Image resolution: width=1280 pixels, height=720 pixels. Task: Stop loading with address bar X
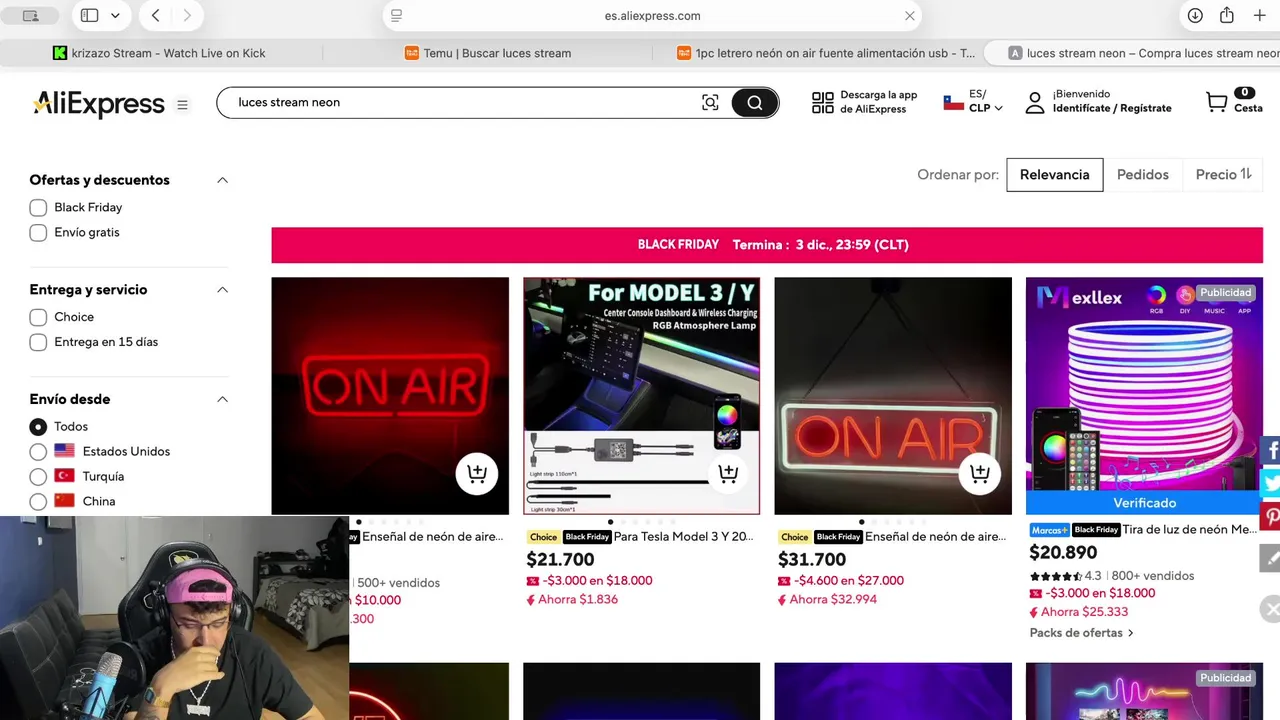coord(909,16)
